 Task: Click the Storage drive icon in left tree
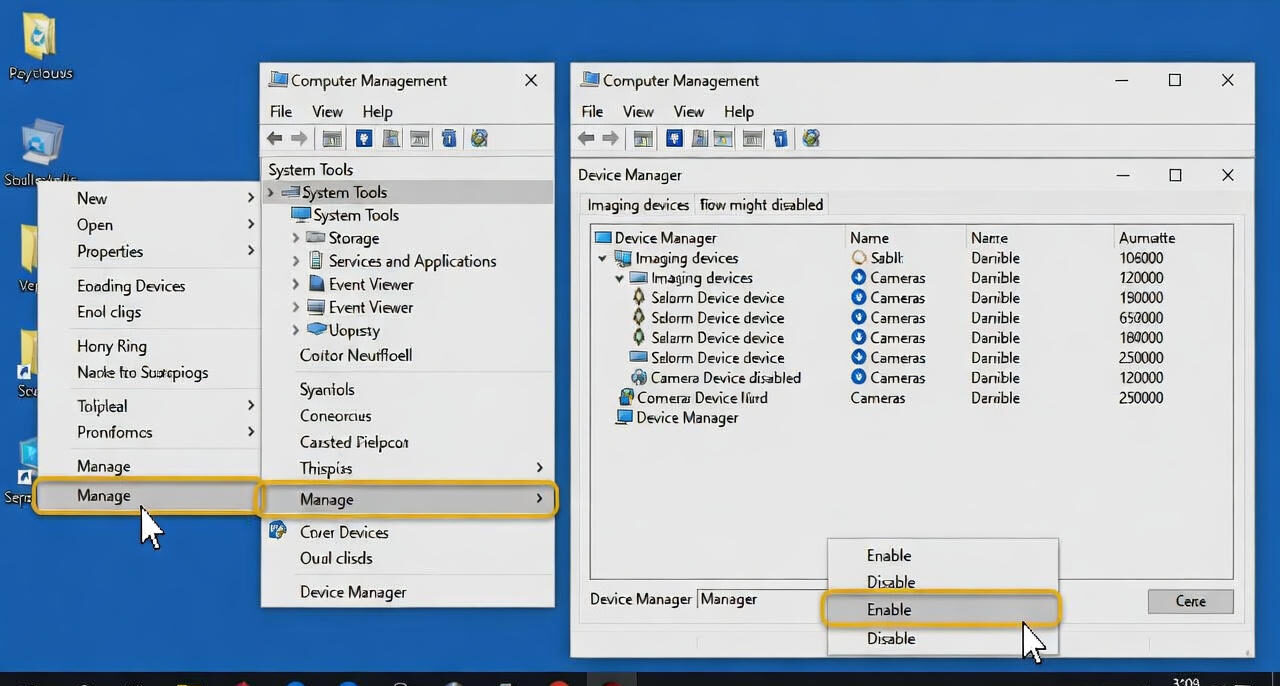coord(315,238)
